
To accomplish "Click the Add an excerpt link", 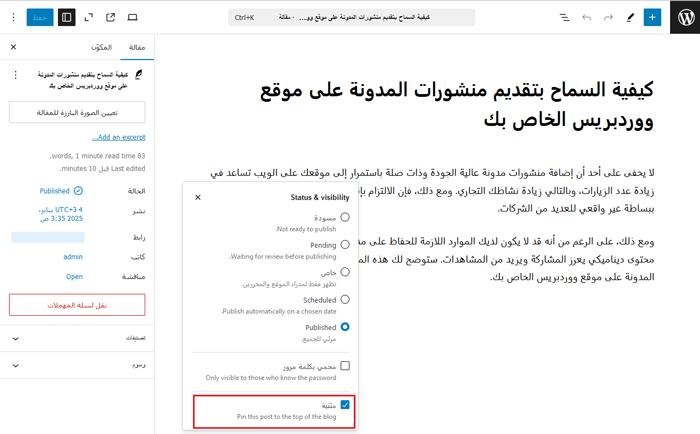I will click(118, 137).
